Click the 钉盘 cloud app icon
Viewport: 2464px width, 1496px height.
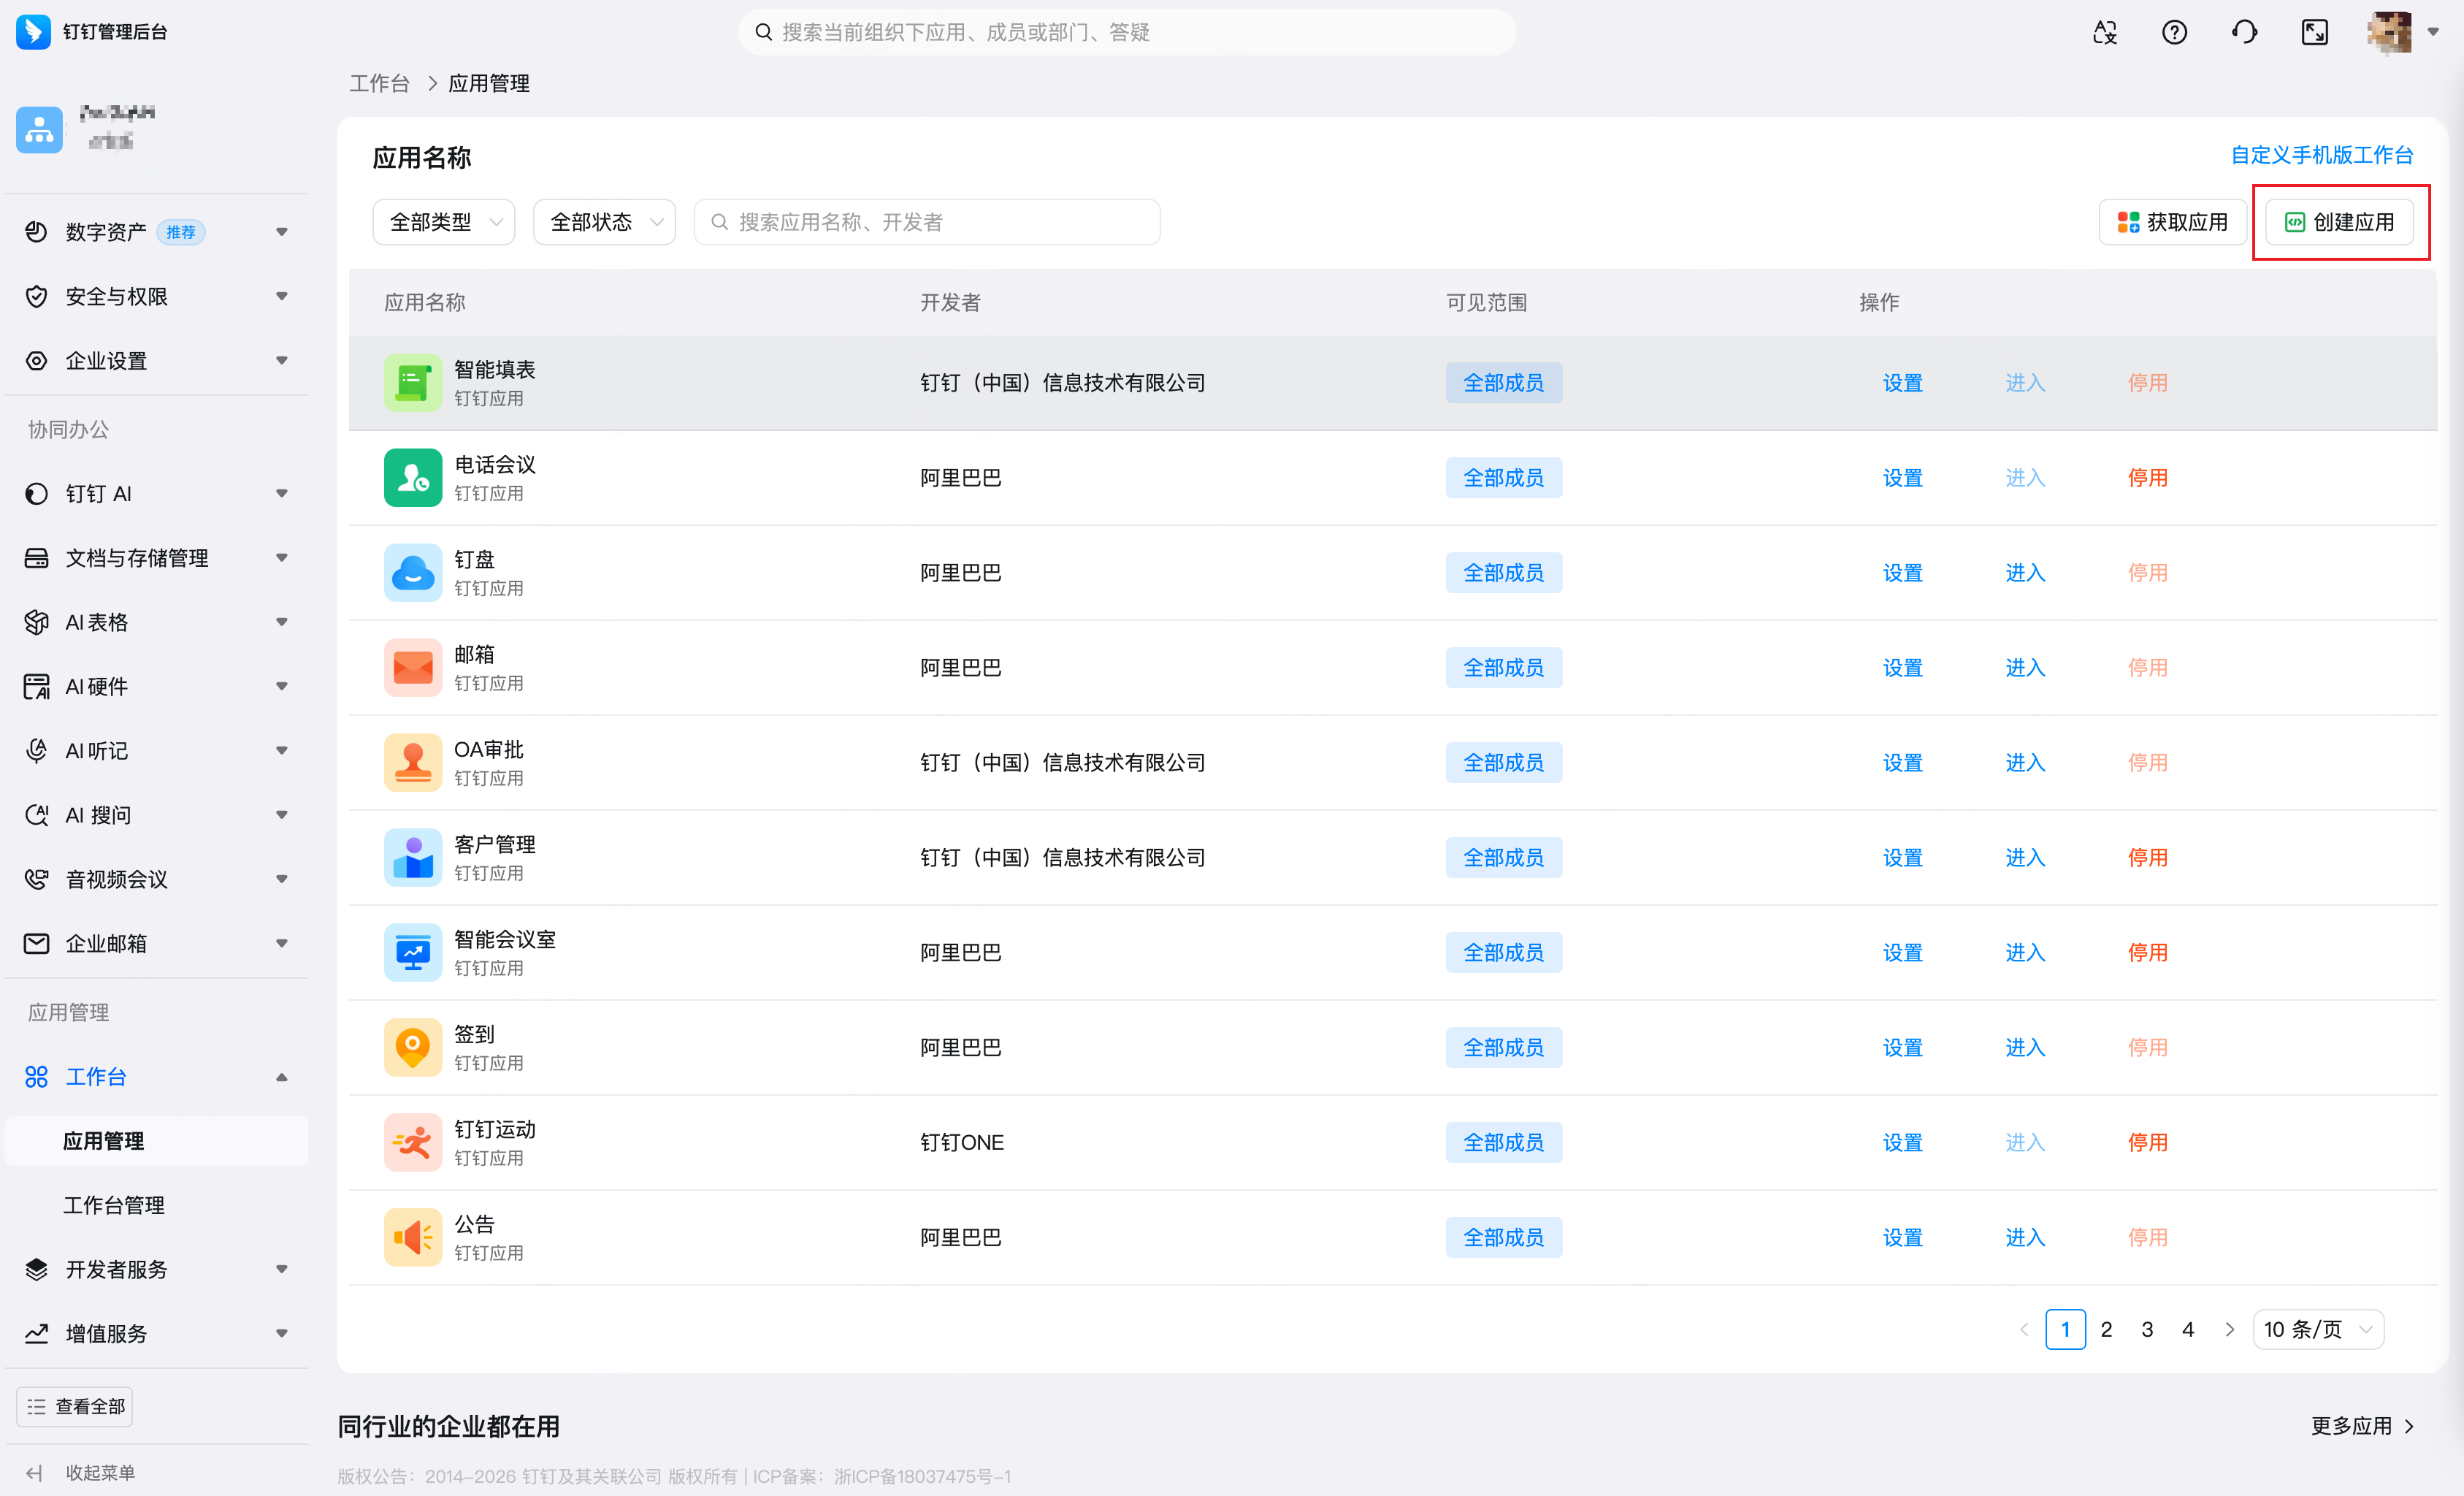(412, 573)
